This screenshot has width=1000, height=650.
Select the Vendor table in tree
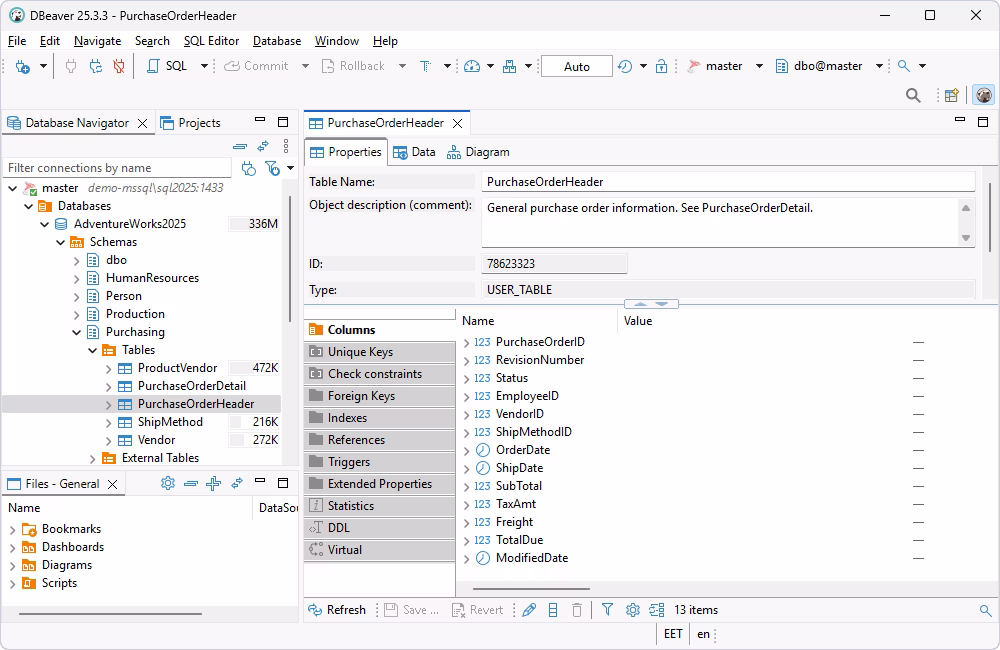pos(156,440)
